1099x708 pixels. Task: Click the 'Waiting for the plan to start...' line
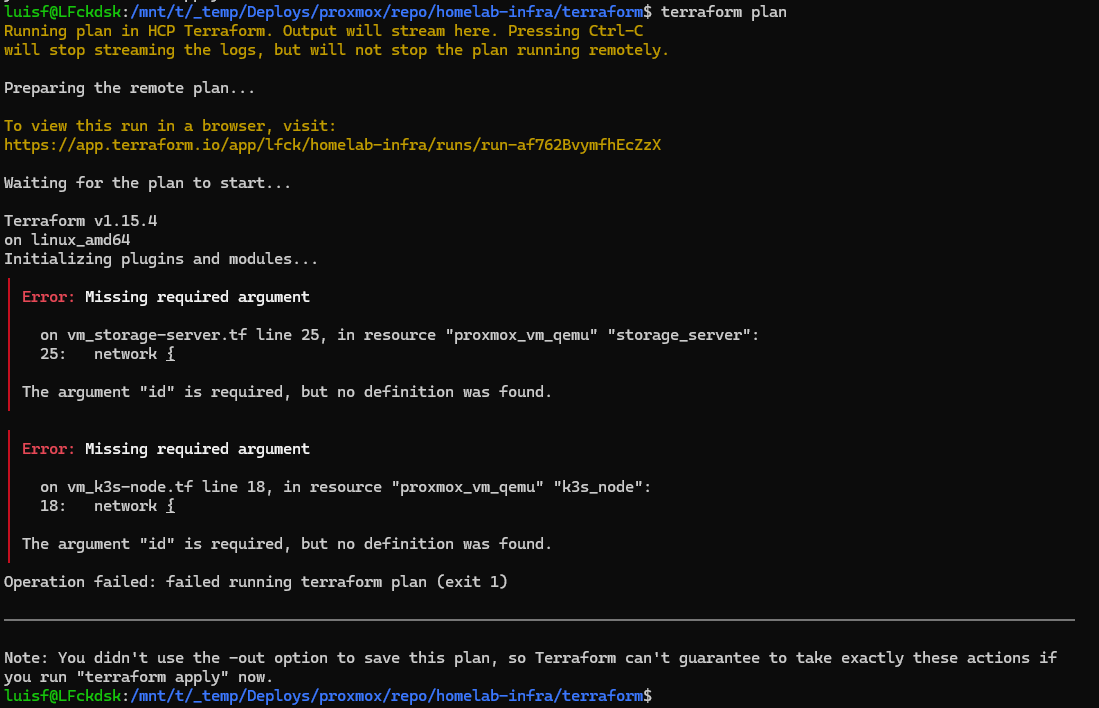147,183
